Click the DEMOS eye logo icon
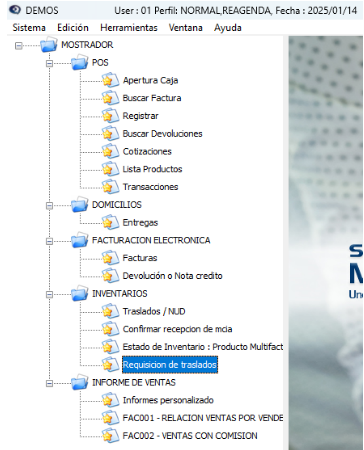364x450 pixels. coord(15,10)
